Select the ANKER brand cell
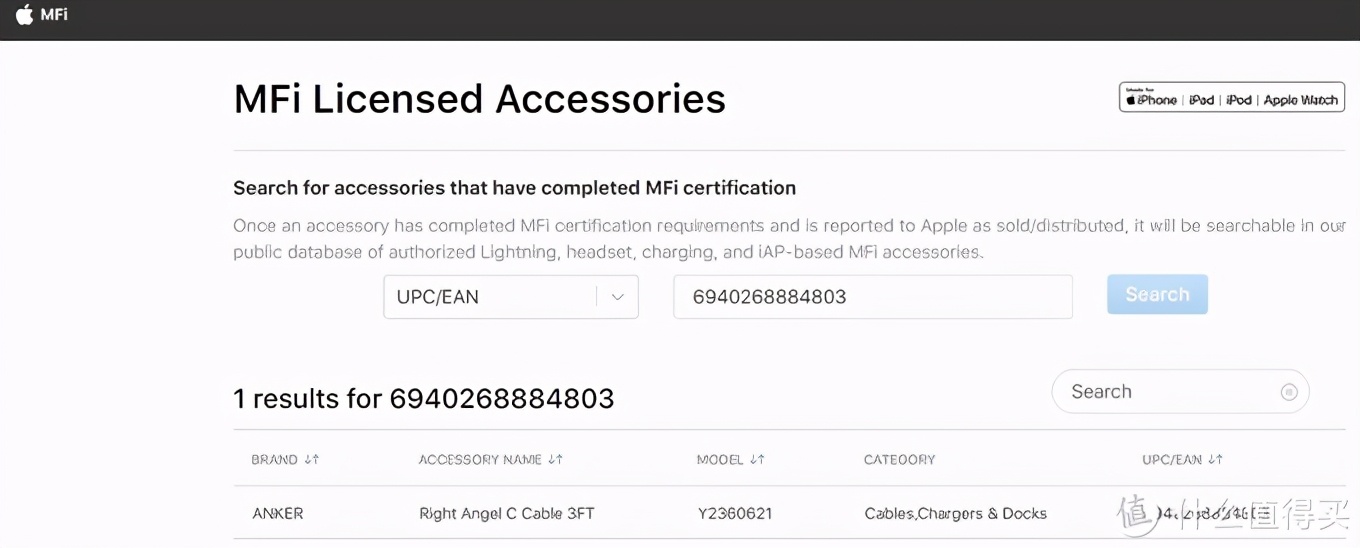The height and width of the screenshot is (548, 1360). coord(278,514)
